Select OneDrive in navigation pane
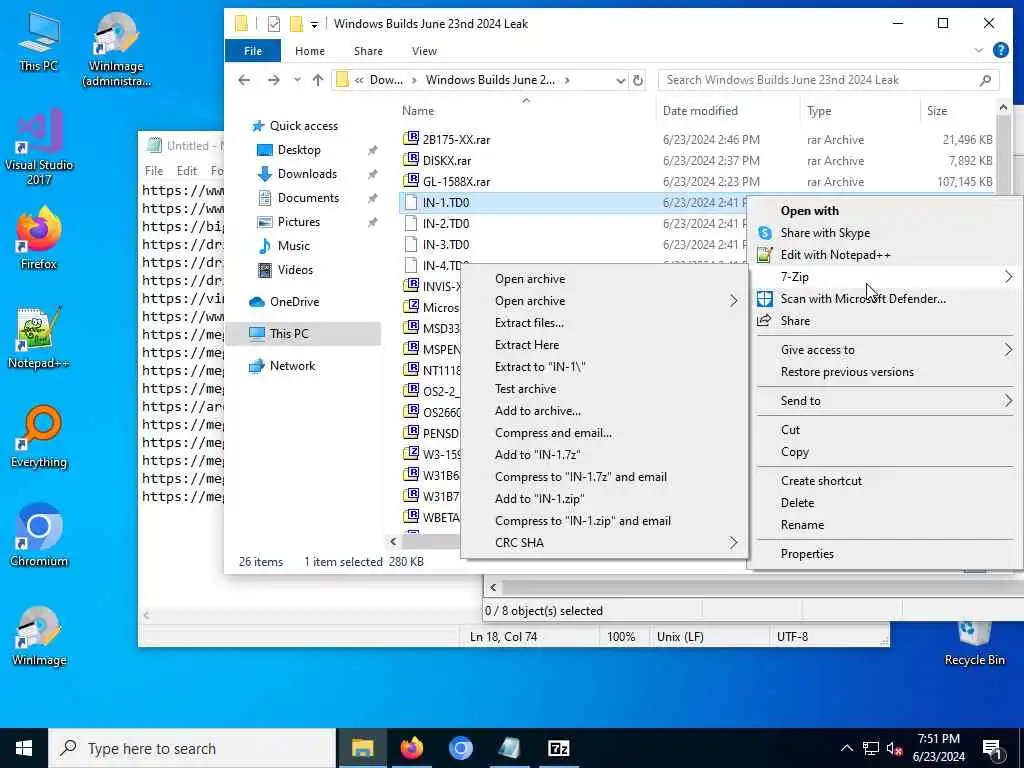 (294, 302)
